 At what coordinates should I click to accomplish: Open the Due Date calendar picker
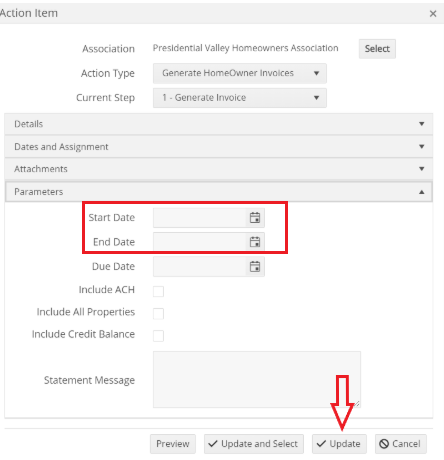point(255,267)
